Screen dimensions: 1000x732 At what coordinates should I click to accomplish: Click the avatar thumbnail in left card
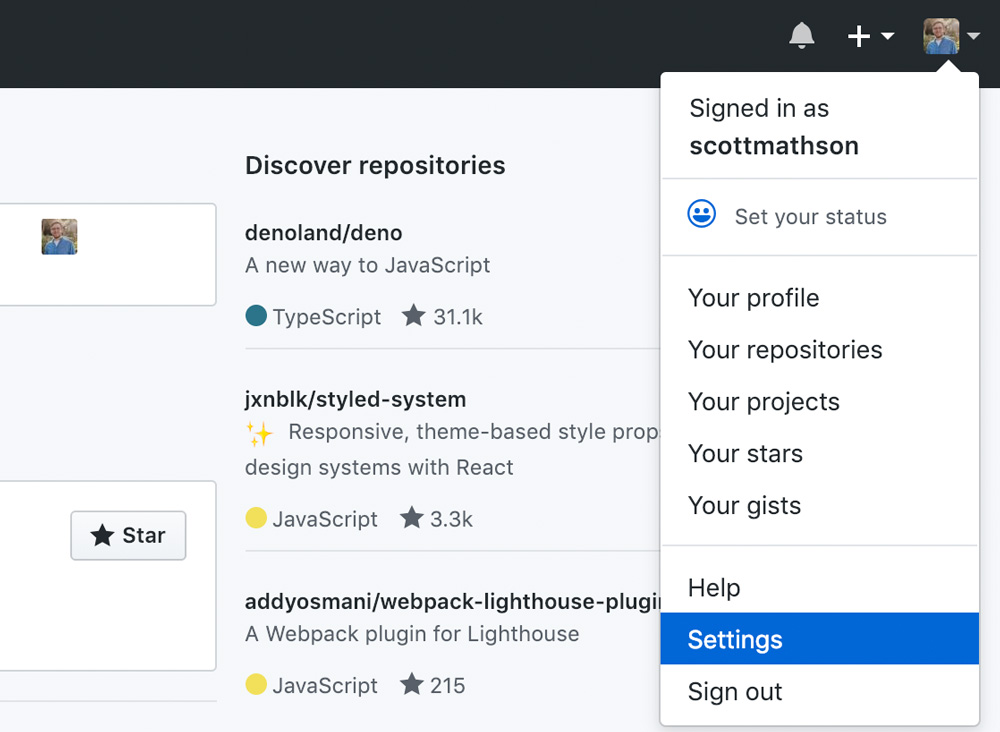(x=59, y=237)
